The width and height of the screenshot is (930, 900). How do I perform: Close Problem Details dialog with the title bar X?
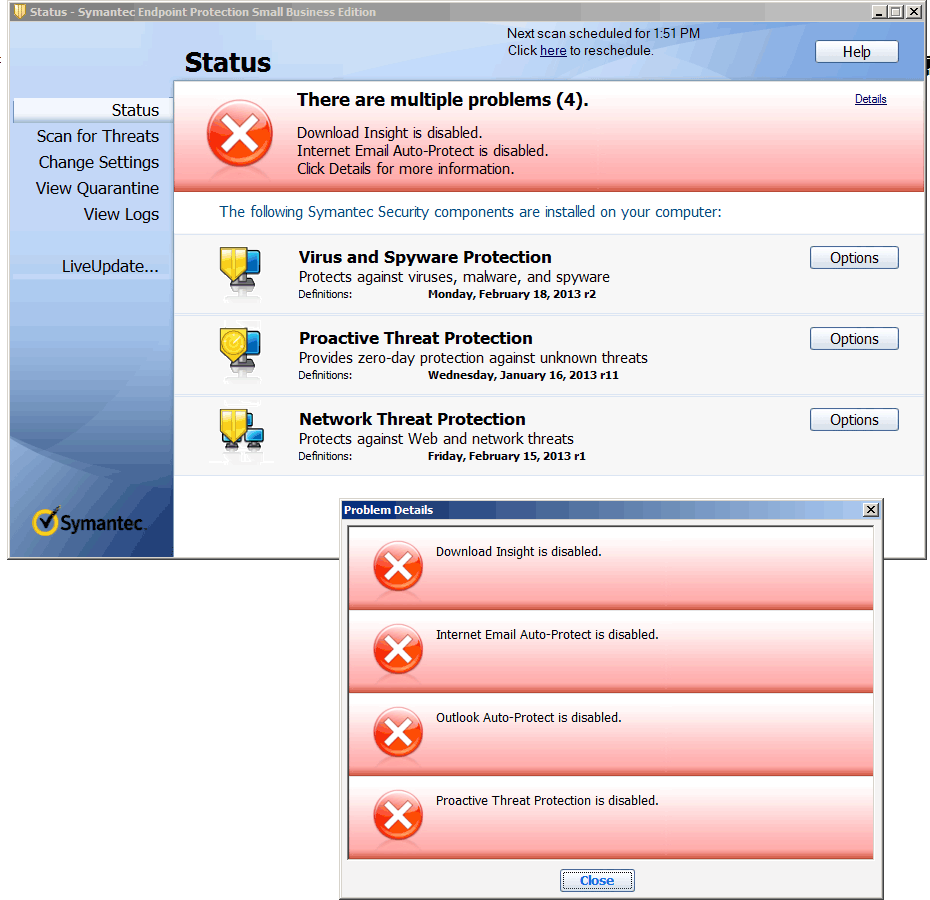[x=870, y=510]
